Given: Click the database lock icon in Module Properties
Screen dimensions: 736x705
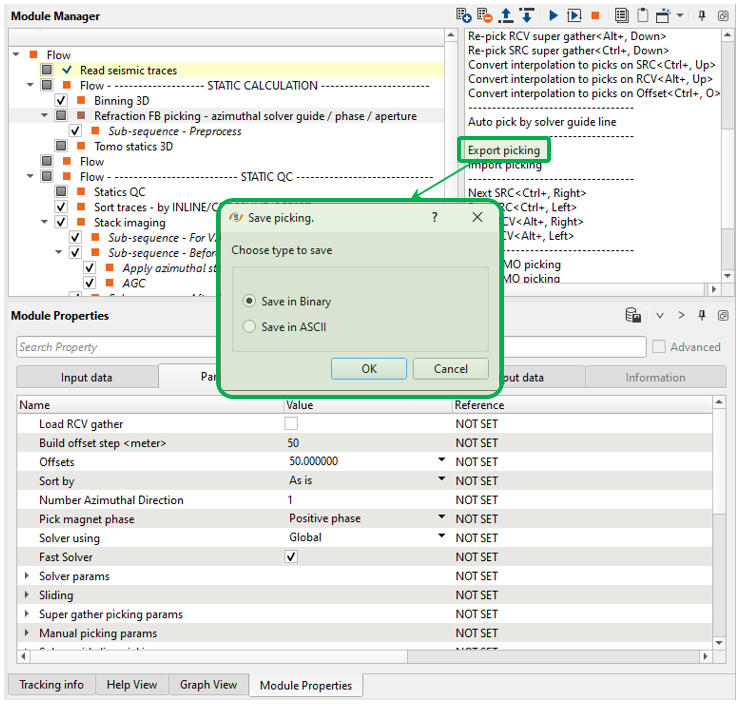Looking at the screenshot, I should [x=633, y=316].
